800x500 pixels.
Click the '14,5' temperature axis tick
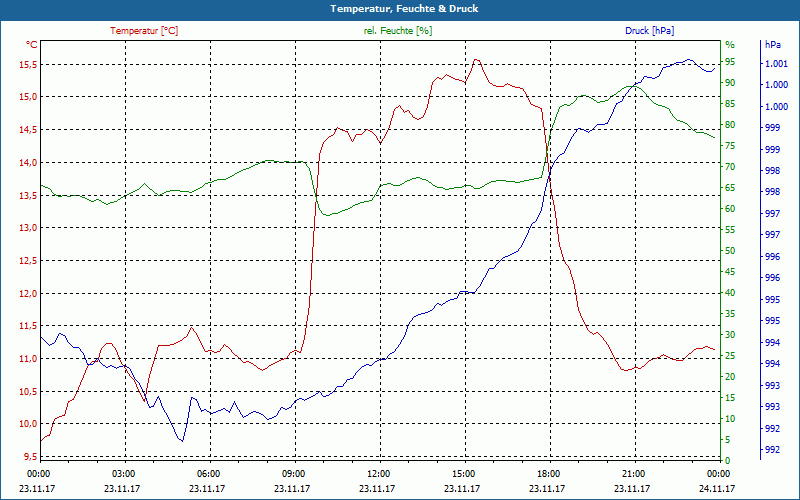pyautogui.click(x=28, y=130)
